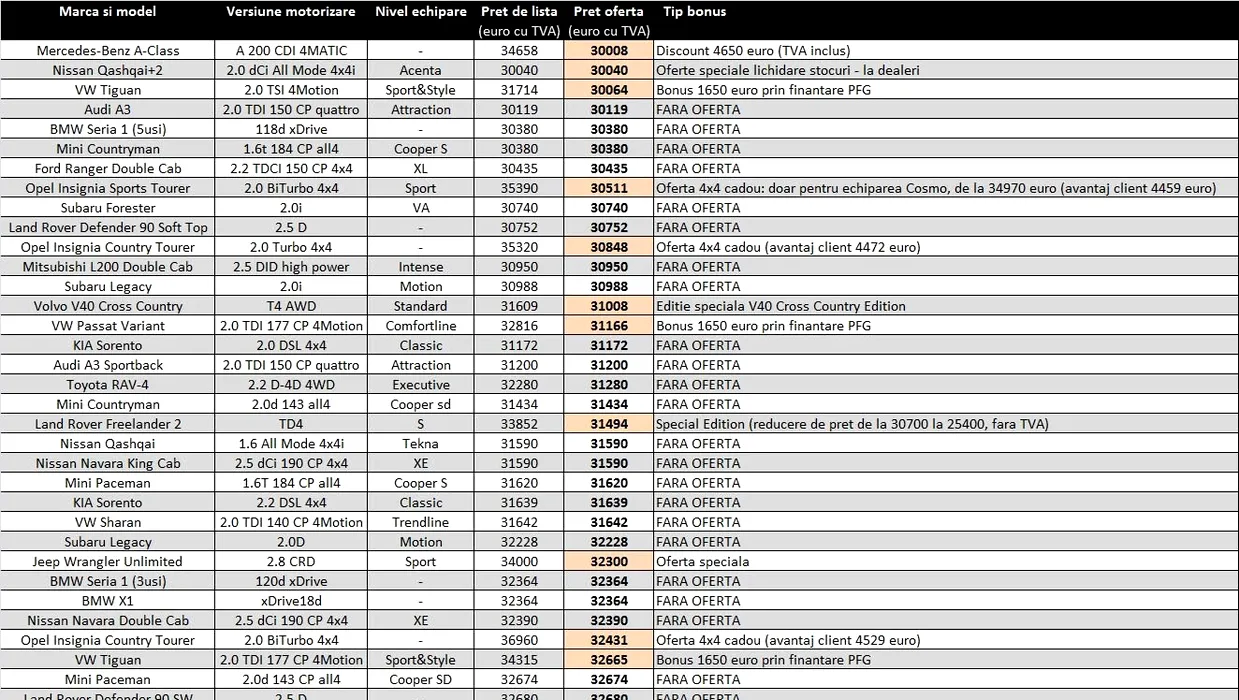Screen dimensions: 1239x700
Task: Click the highlighted offer price 30511
Action: point(609,188)
